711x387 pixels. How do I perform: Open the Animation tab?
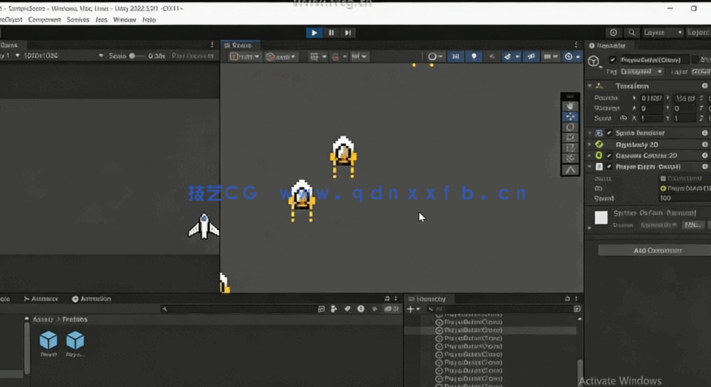[x=91, y=299]
